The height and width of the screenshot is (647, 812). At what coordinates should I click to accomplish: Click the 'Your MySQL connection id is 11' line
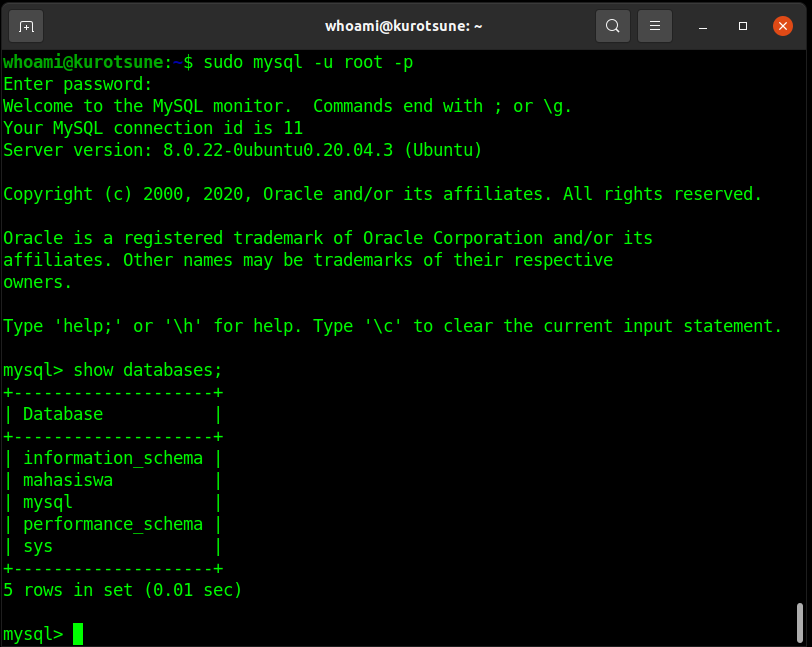coord(153,128)
